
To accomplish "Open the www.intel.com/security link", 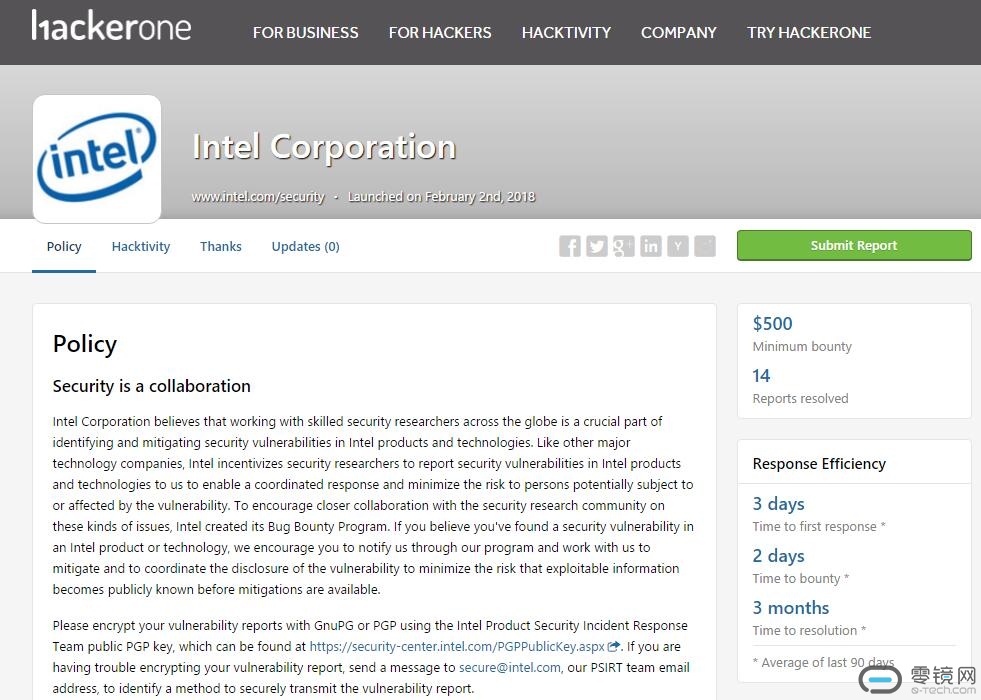I will pyautogui.click(x=258, y=197).
